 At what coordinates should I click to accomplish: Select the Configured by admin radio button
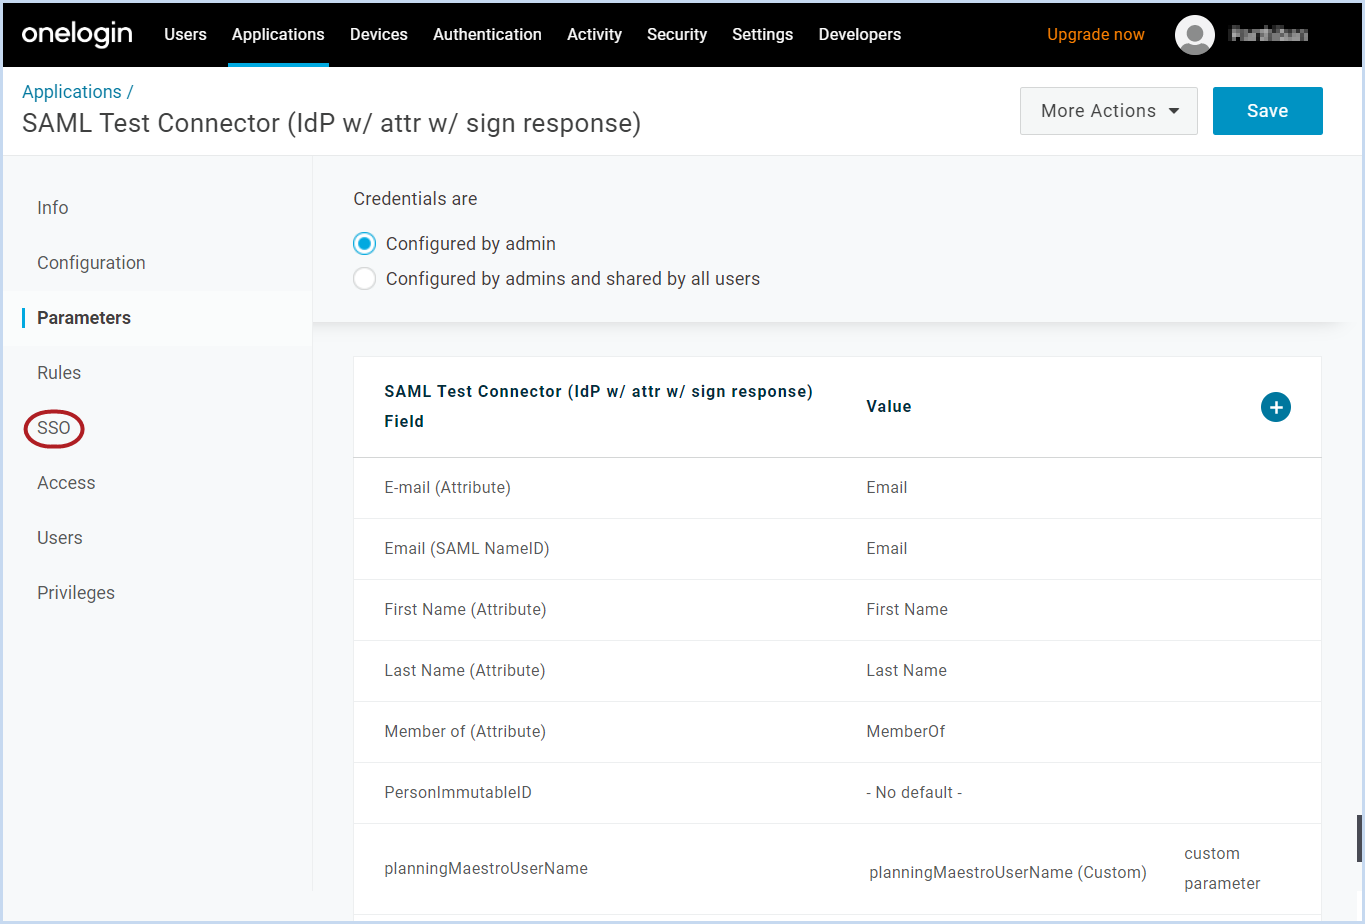tap(365, 244)
